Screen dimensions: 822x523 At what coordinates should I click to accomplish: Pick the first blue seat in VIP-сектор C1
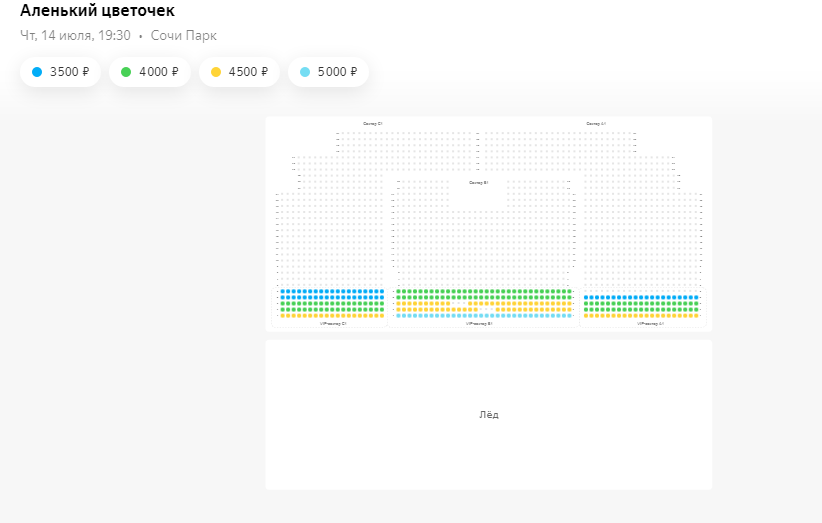(283, 292)
